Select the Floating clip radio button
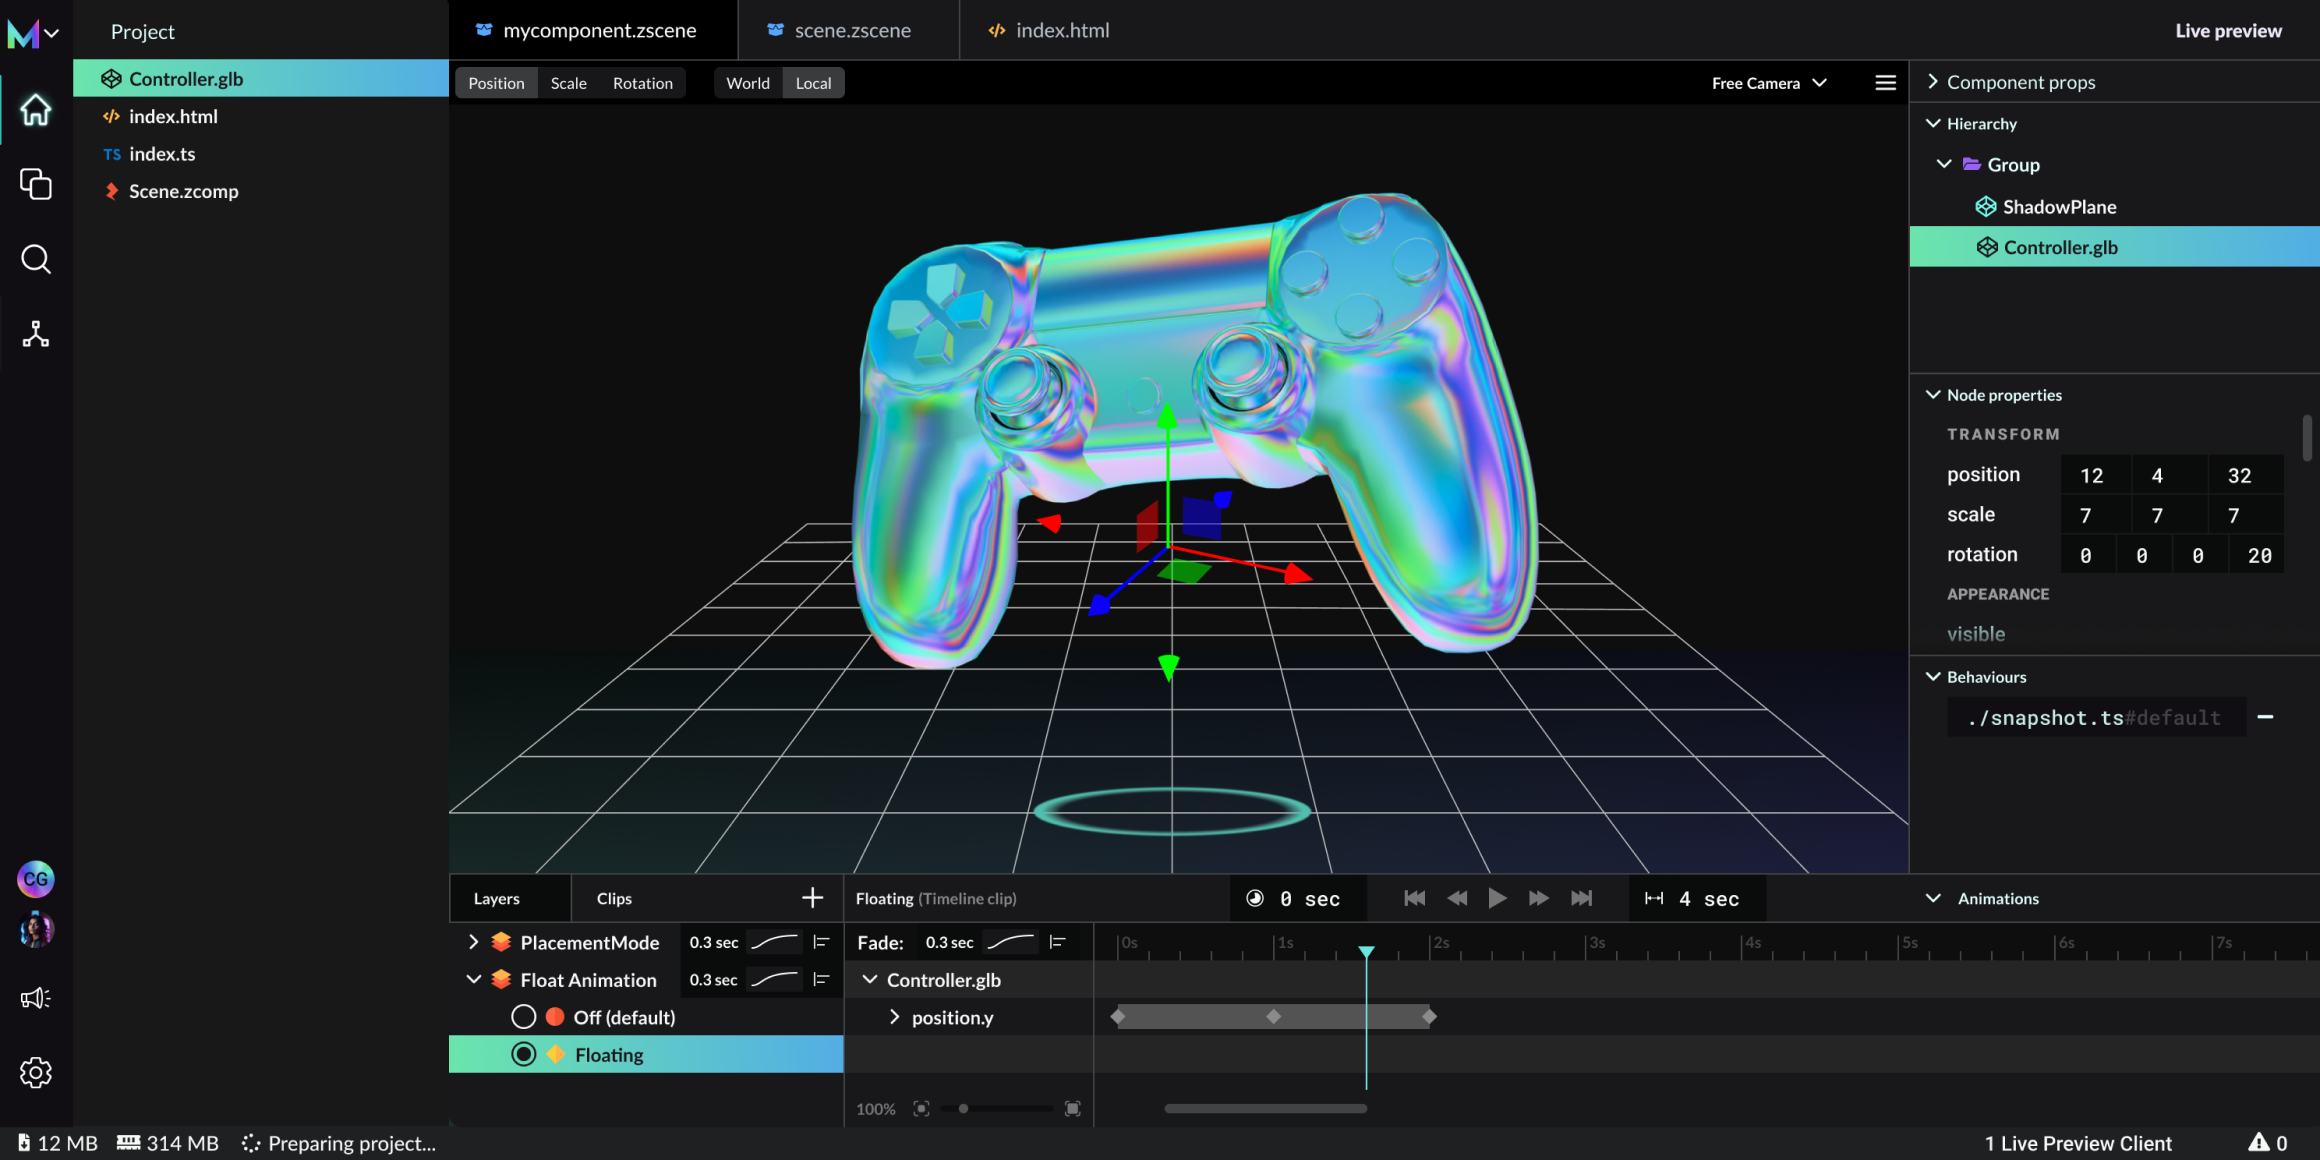The width and height of the screenshot is (2320, 1160). 524,1053
